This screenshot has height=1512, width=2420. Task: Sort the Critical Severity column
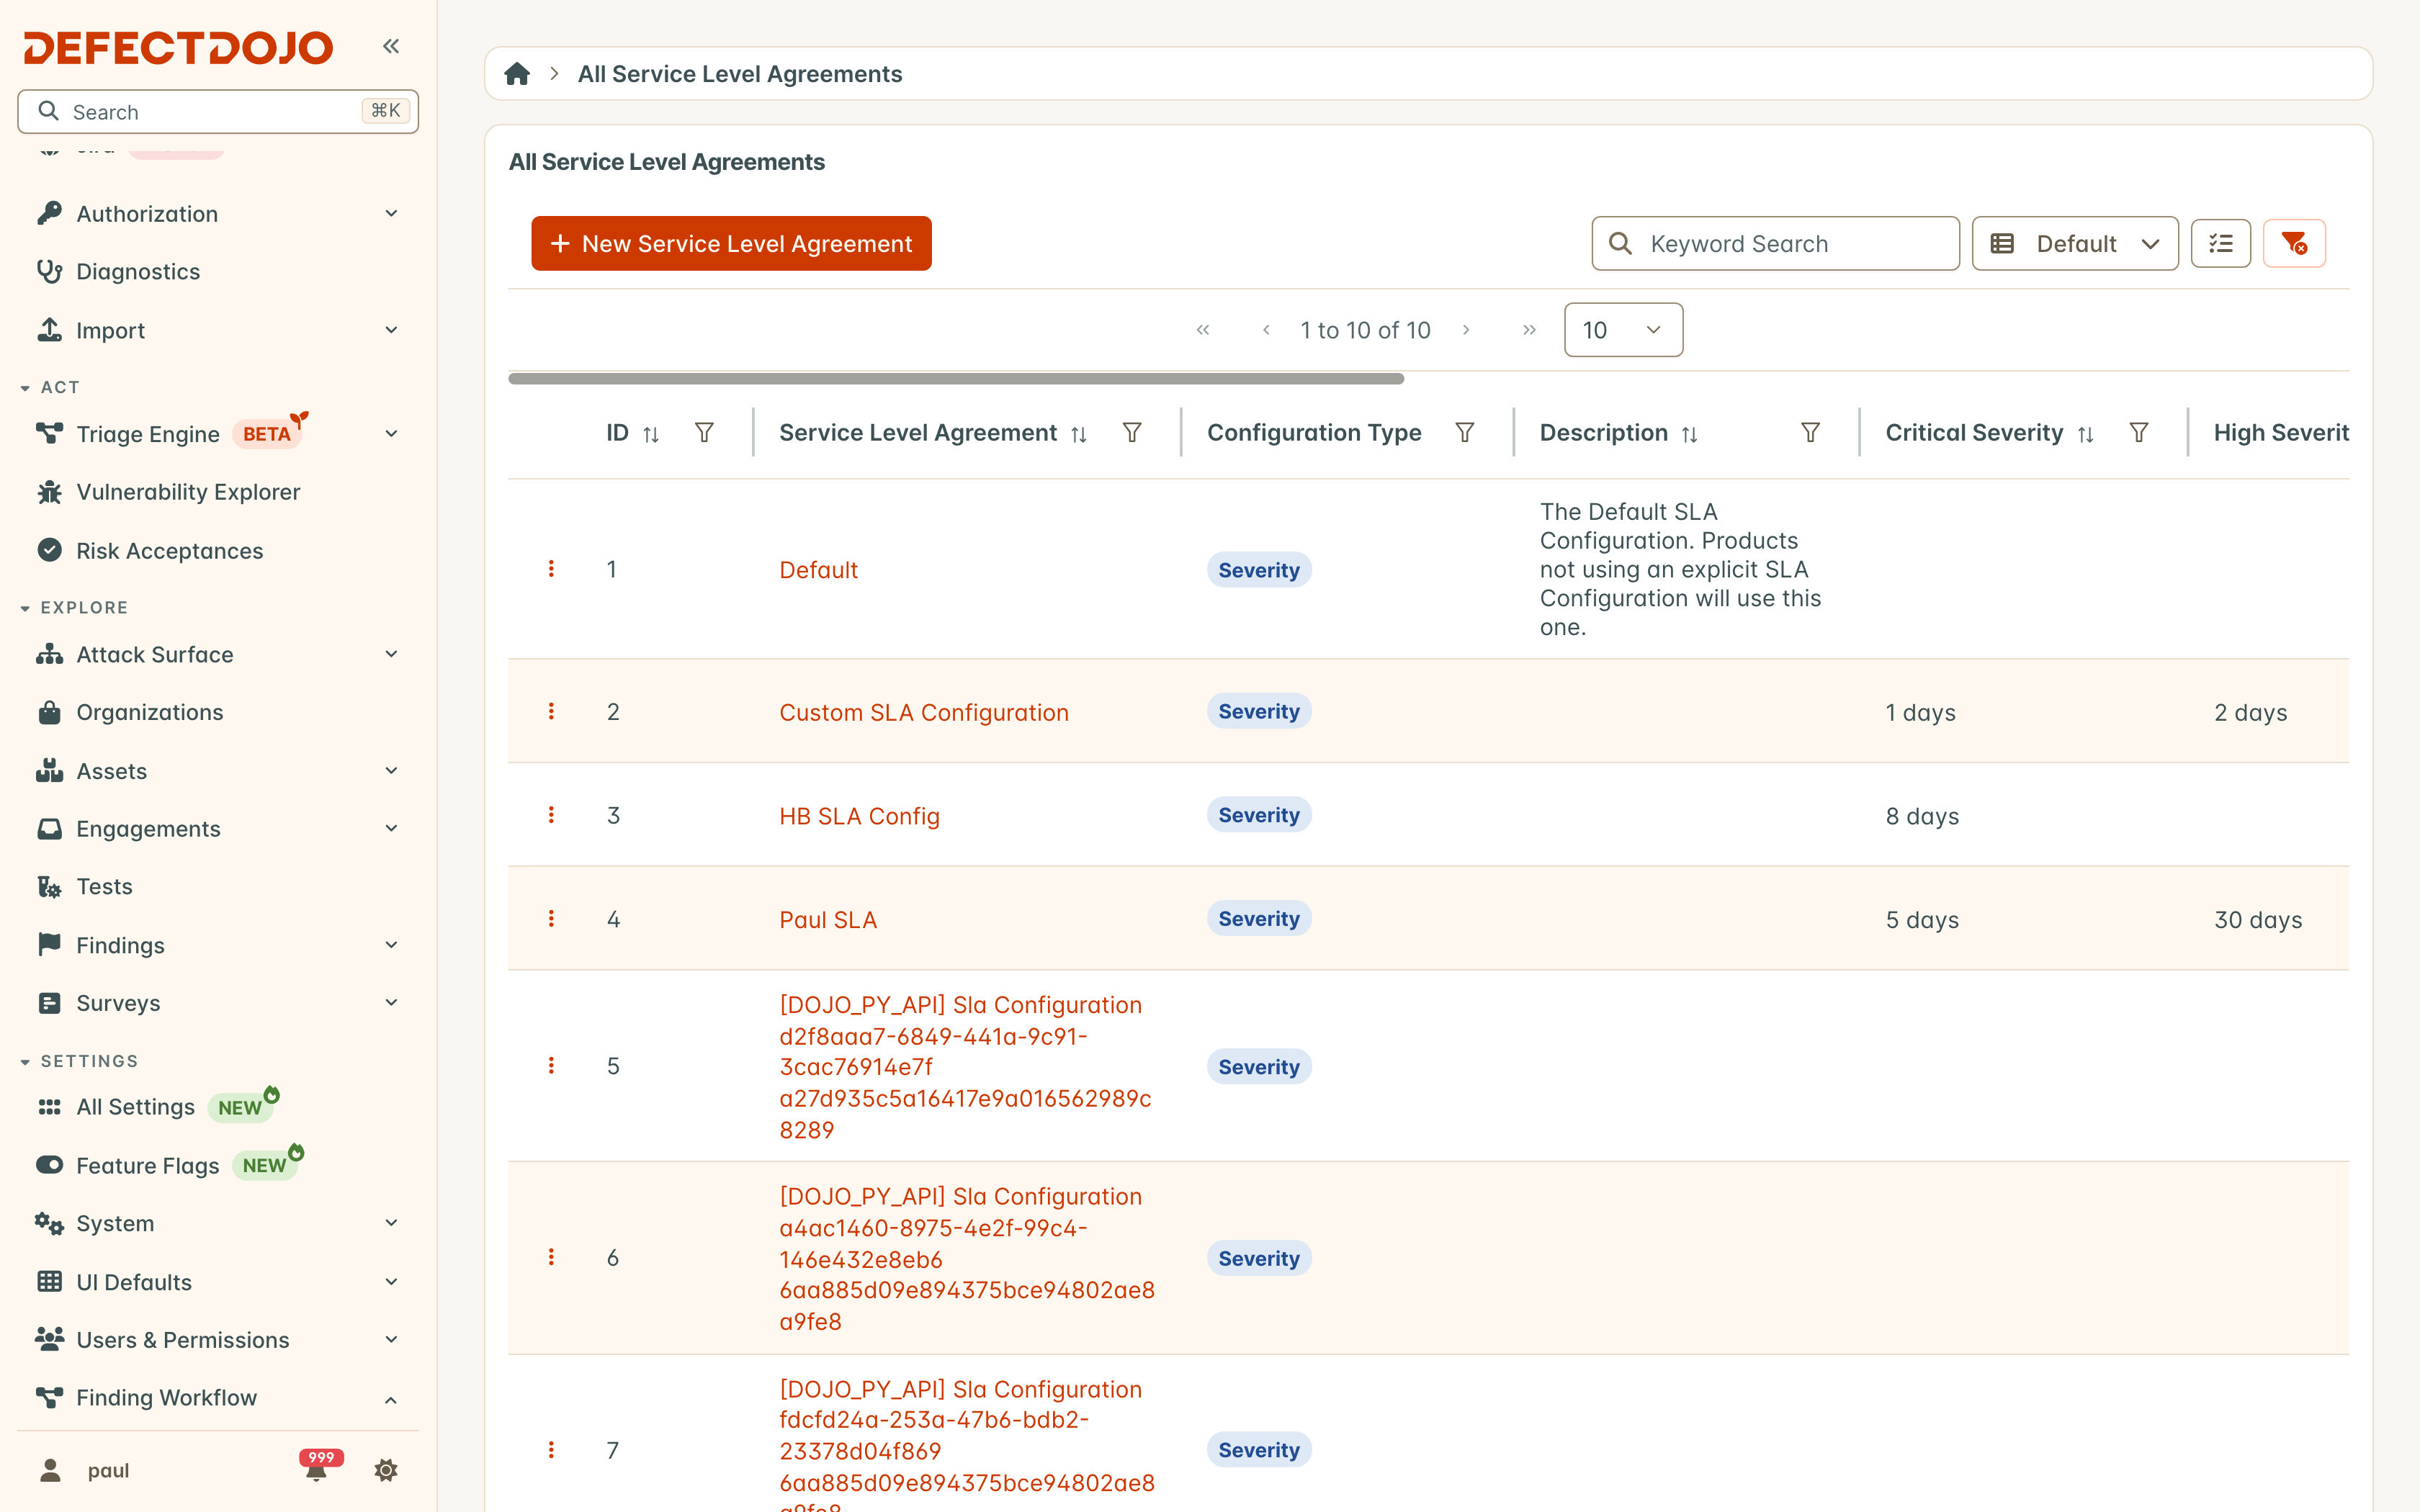[2086, 434]
